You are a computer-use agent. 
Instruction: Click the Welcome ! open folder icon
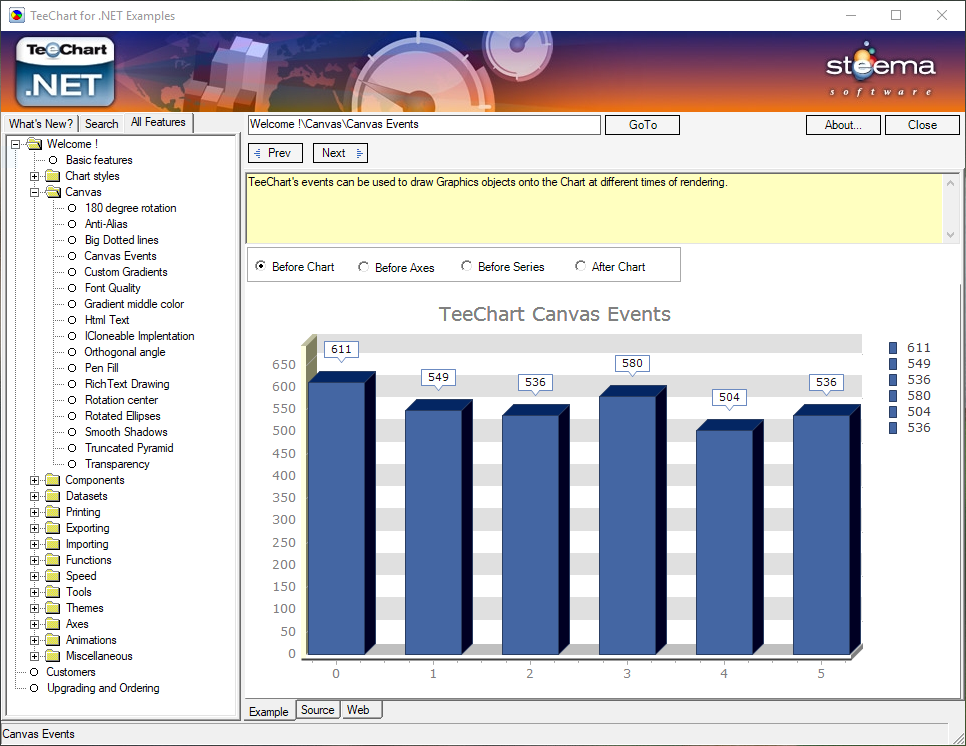(34, 144)
